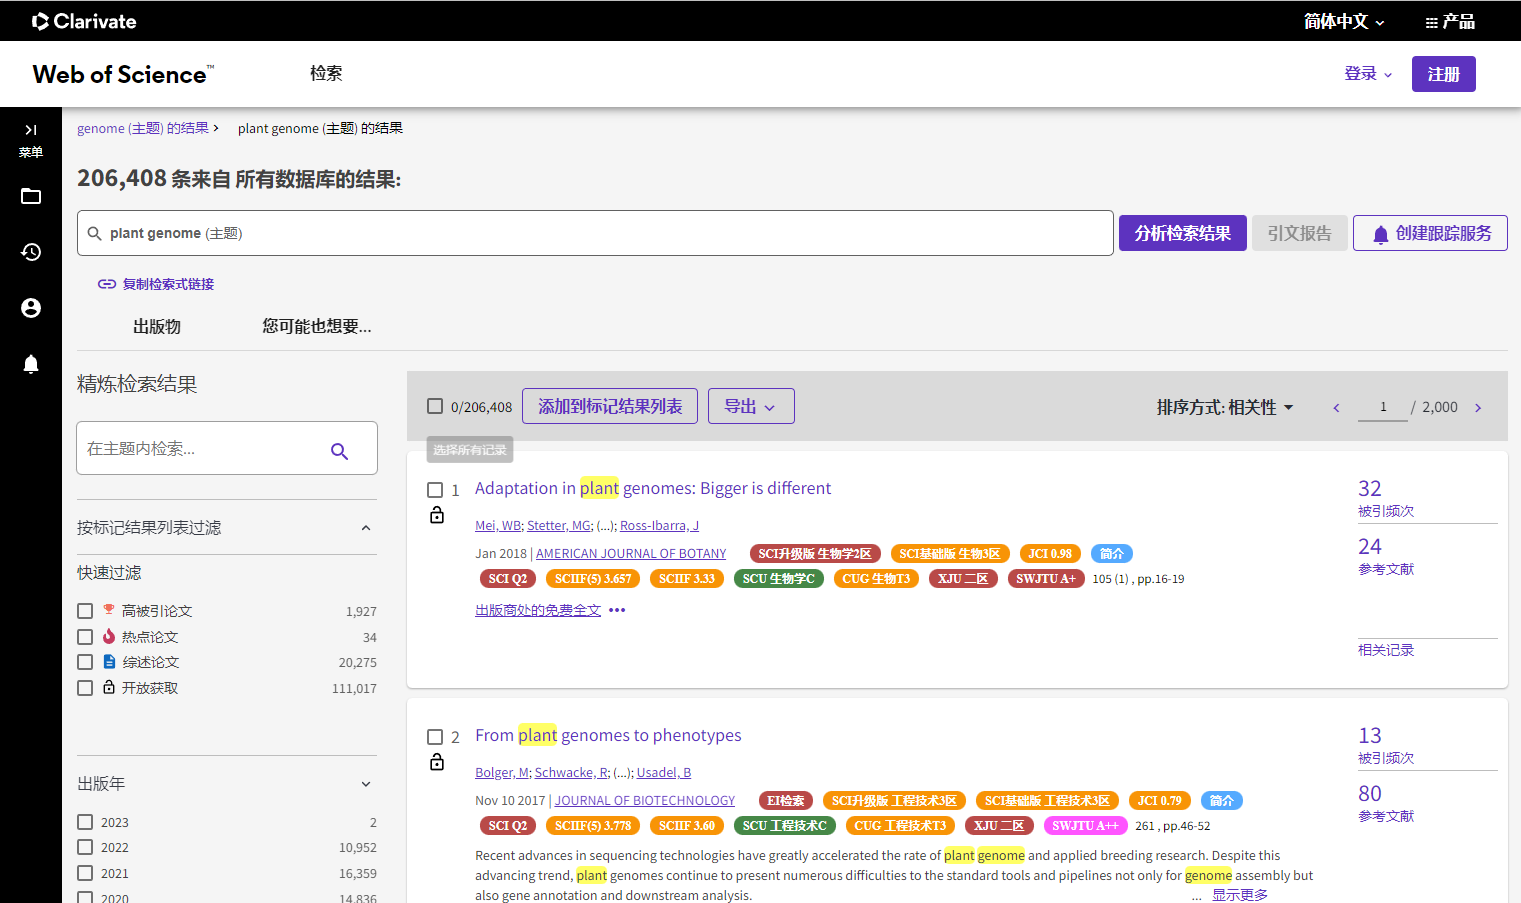Enable the 开放获取 filter
1521x903 pixels.
tap(85, 688)
